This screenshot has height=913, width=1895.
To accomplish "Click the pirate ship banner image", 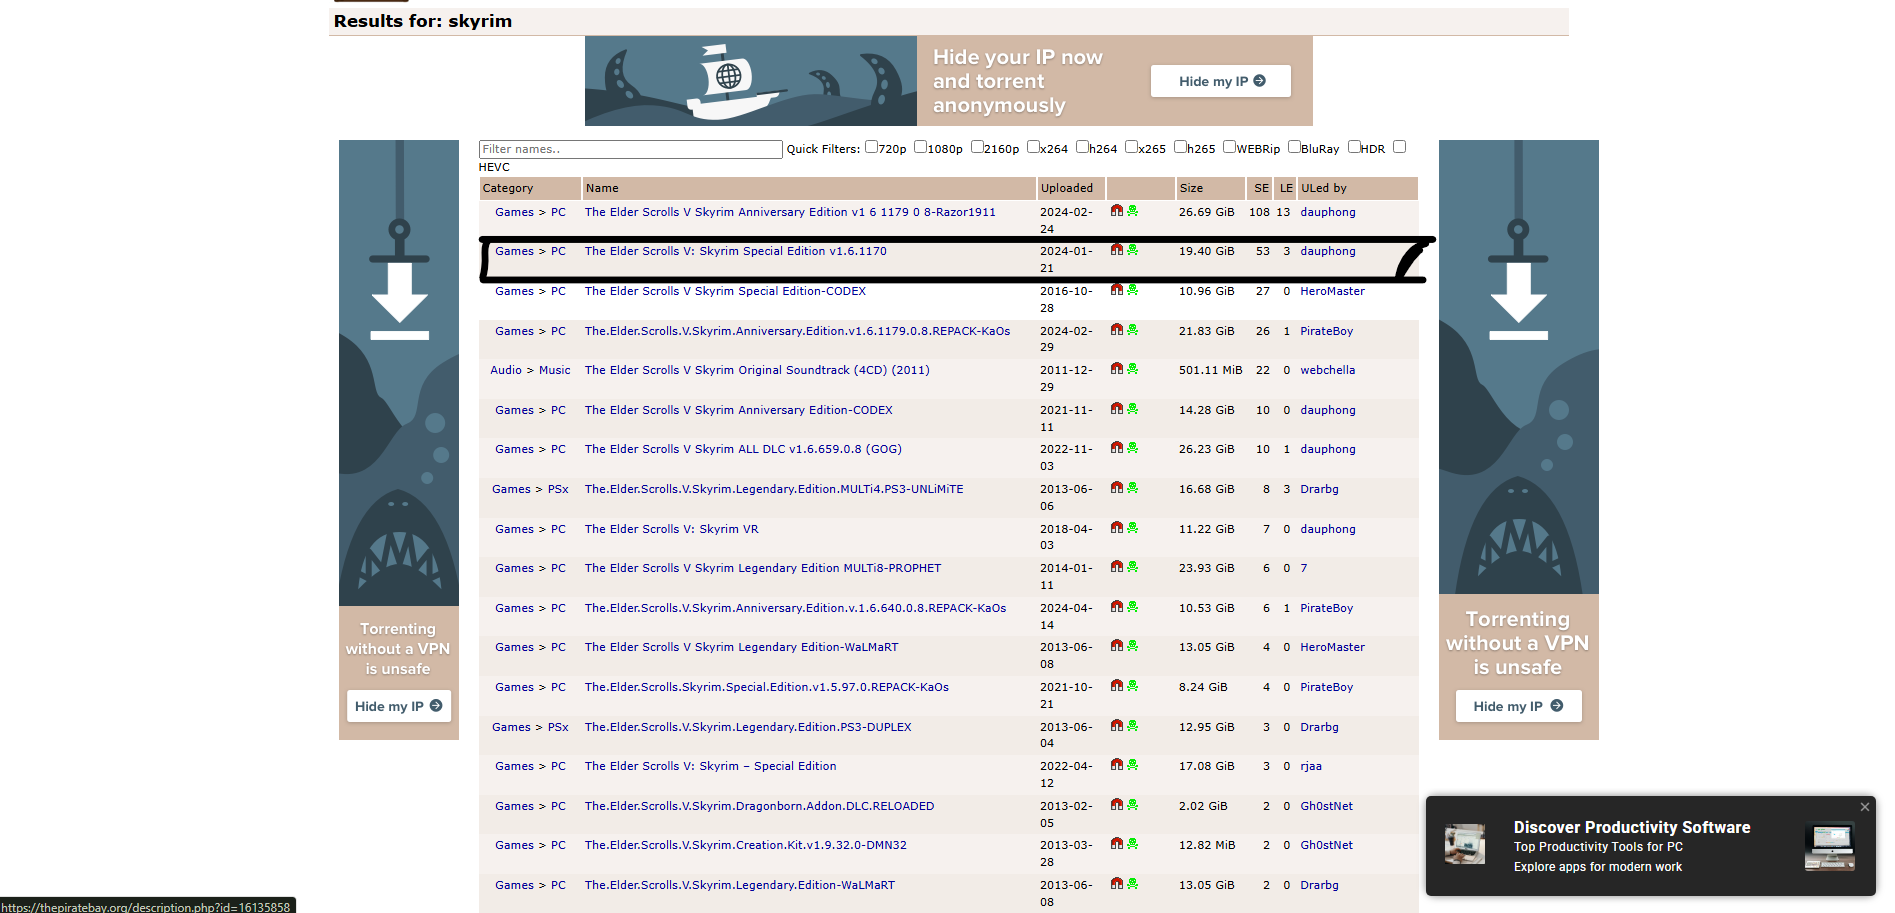I will pyautogui.click(x=751, y=81).
